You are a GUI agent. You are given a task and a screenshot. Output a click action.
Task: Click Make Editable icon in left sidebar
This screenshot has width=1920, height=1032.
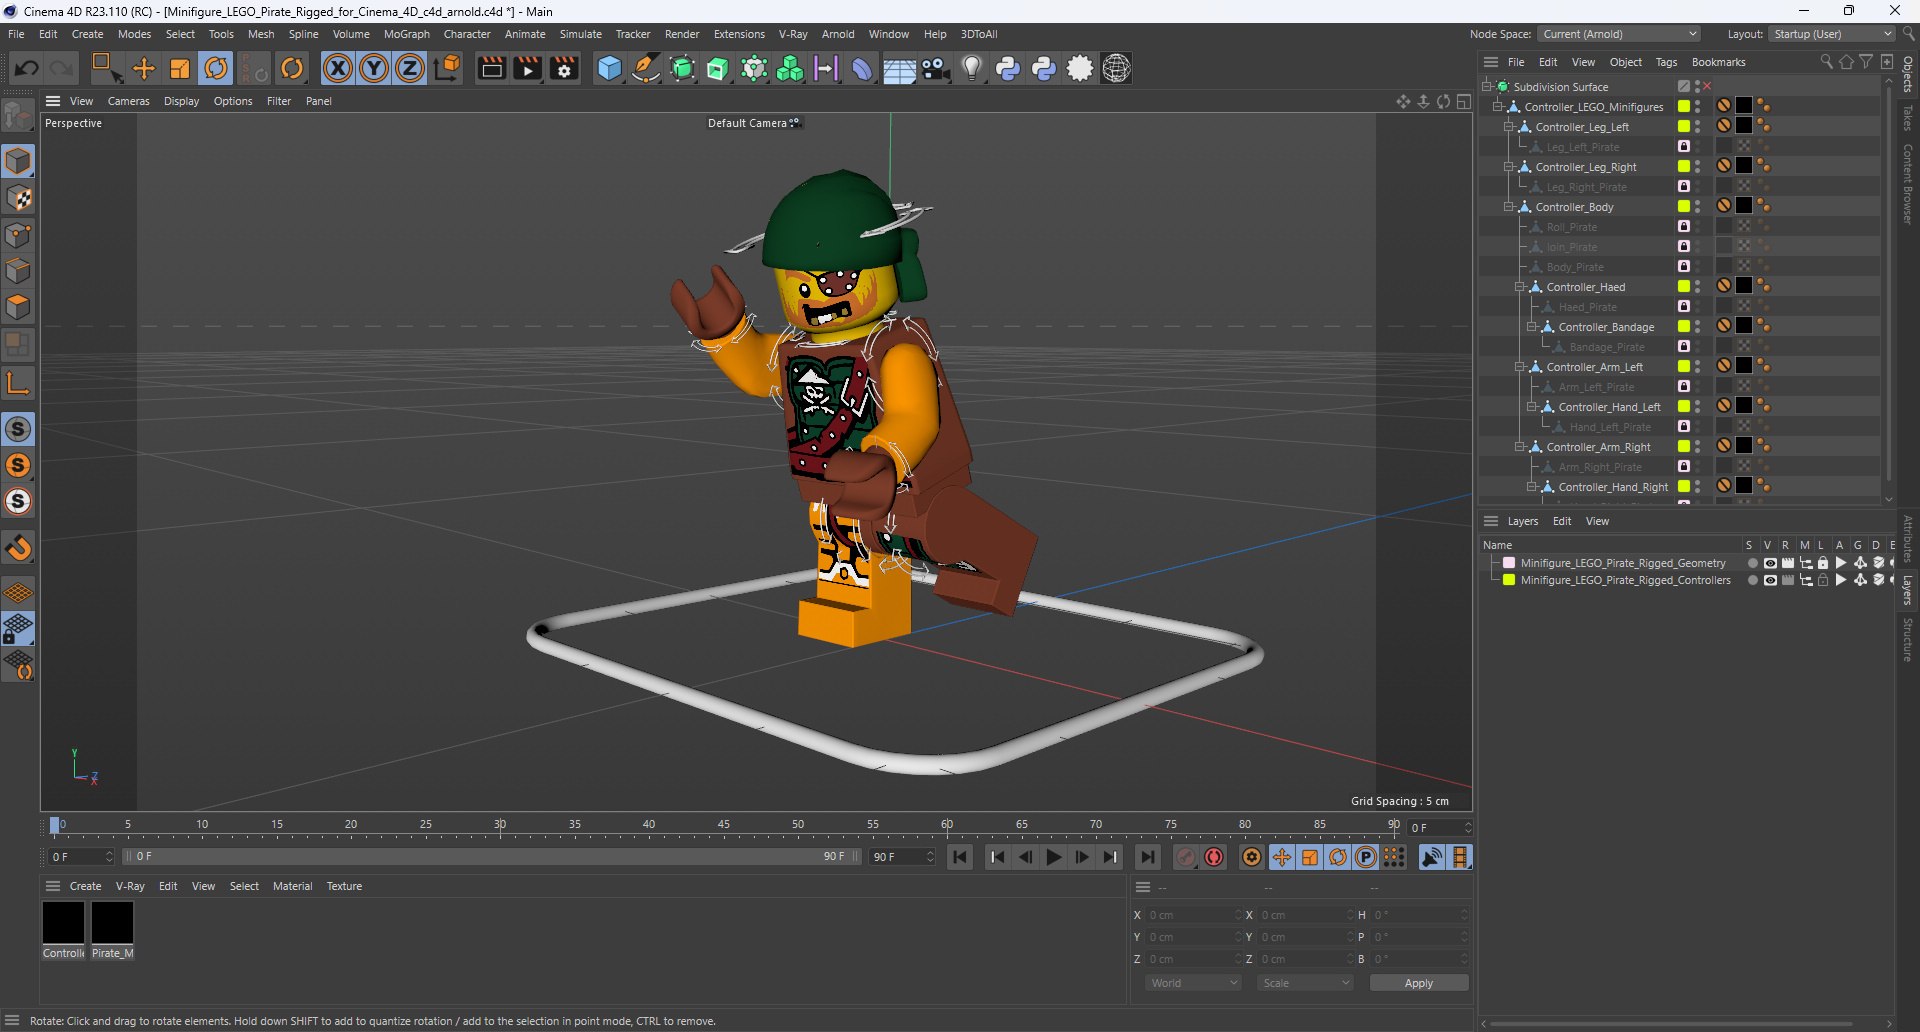(x=18, y=116)
